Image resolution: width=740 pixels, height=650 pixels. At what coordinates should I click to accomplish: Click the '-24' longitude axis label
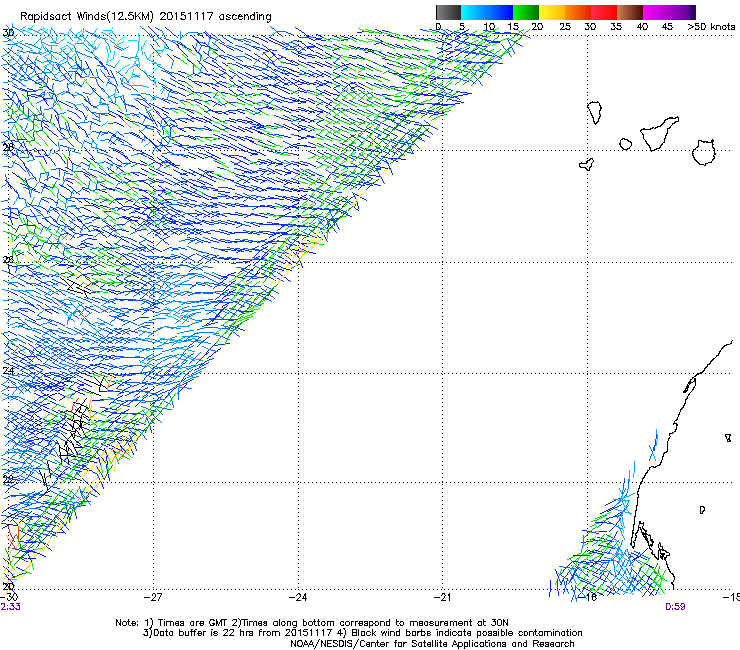[x=298, y=597]
